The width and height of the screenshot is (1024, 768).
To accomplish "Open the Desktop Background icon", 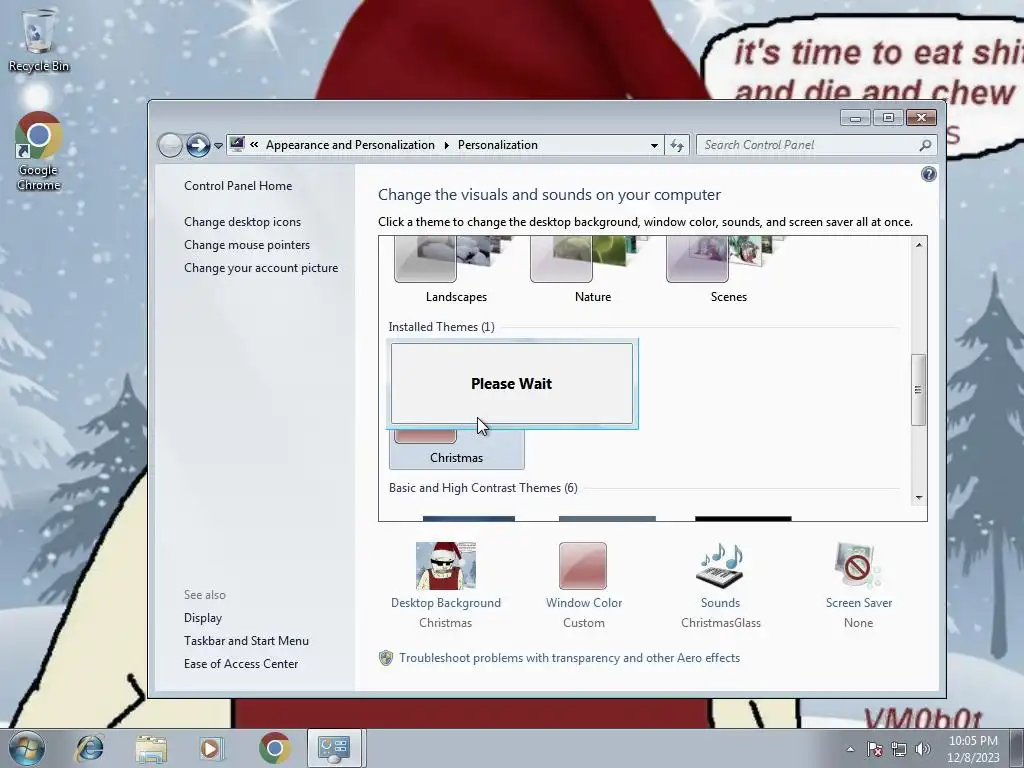I will click(x=445, y=566).
